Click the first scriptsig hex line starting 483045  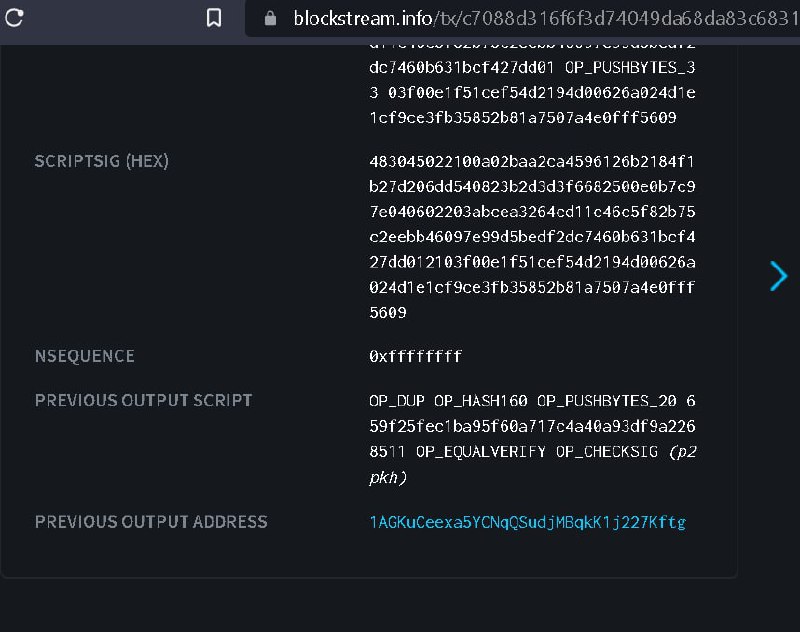pyautogui.click(x=532, y=162)
